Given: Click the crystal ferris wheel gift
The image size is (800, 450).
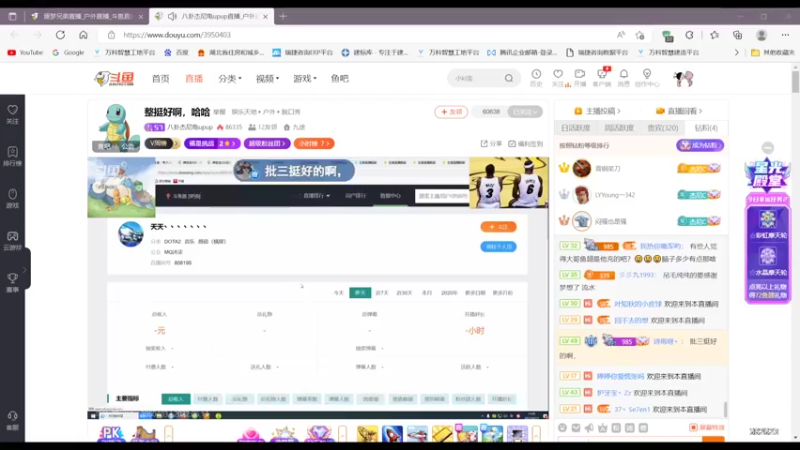Looking at the screenshot, I should click(768, 261).
